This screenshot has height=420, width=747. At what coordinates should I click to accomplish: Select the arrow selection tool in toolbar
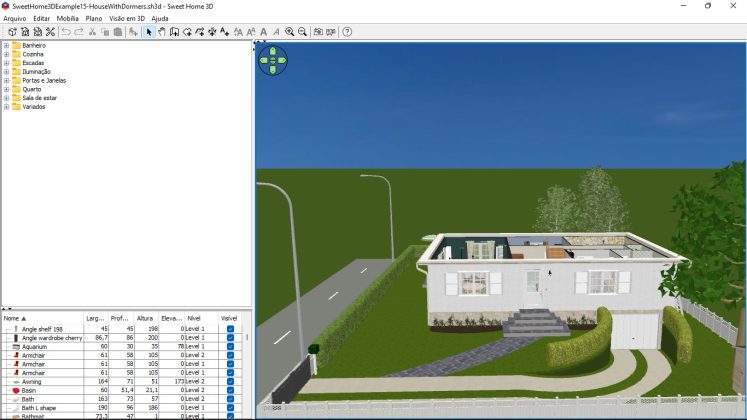pos(148,32)
